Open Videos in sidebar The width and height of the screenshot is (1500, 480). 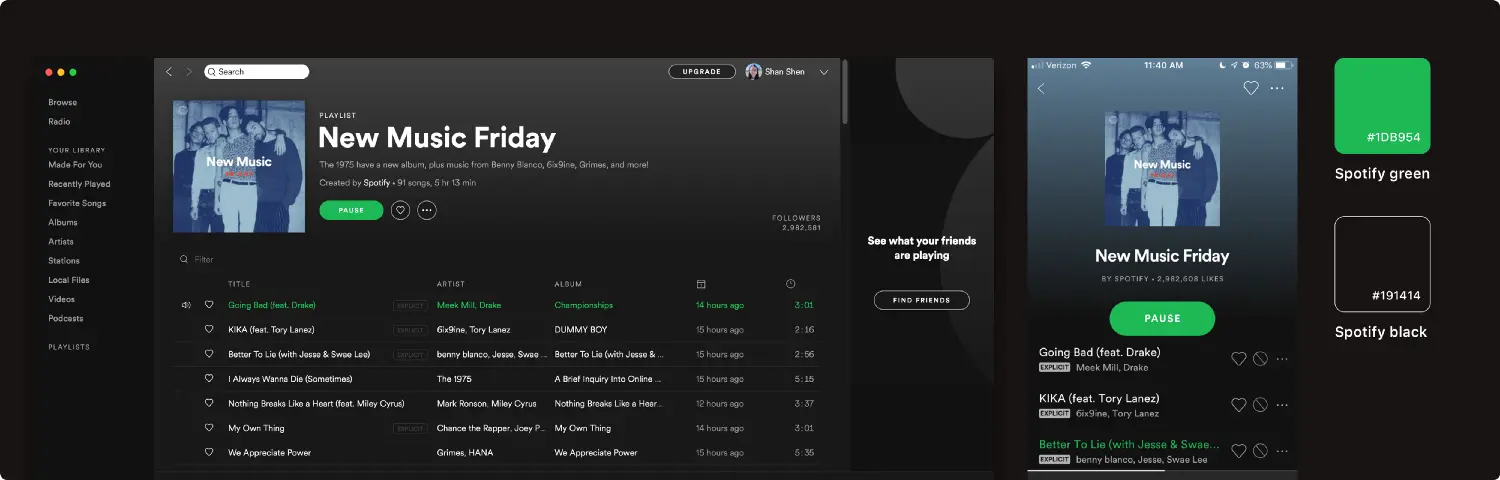[61, 299]
